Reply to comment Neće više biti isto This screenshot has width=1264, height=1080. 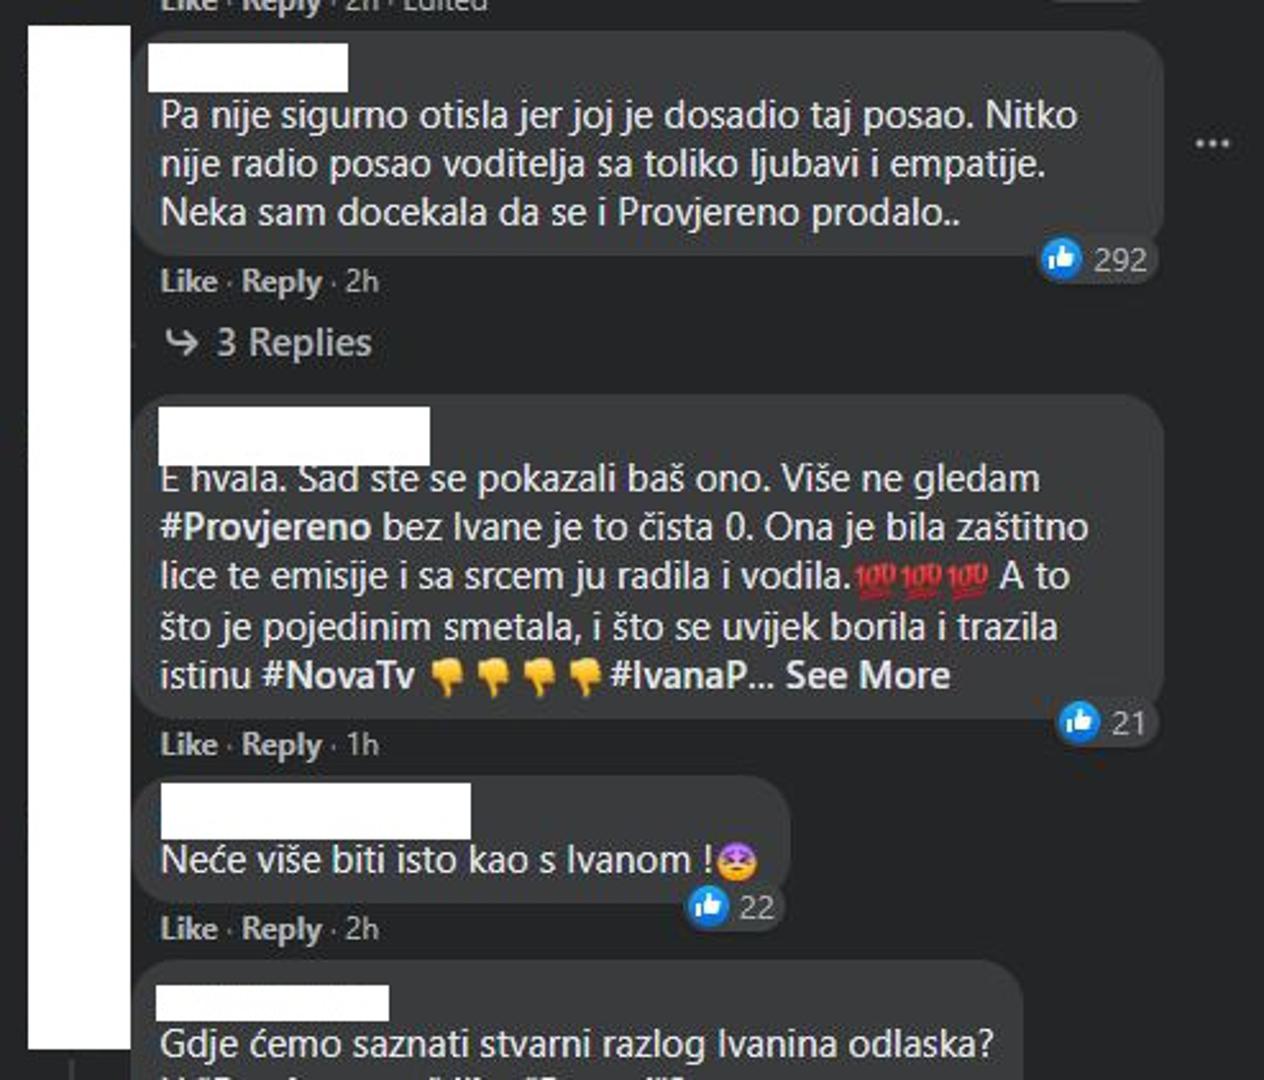pos(281,929)
